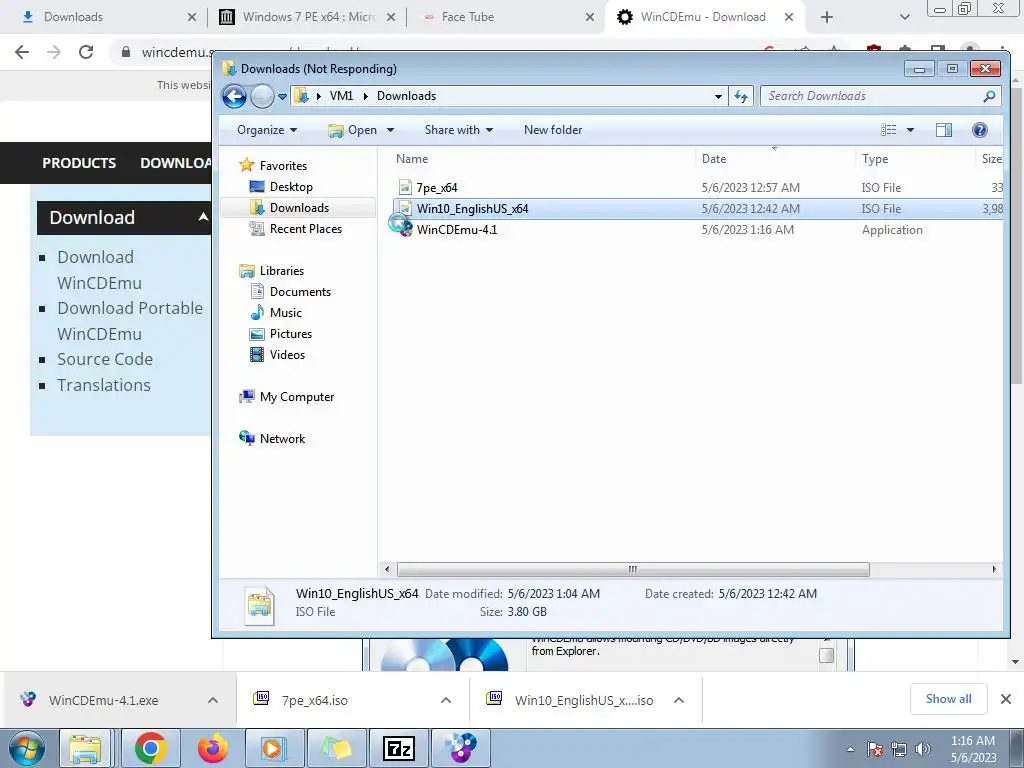
Task: Click the Open toolbar button
Action: (353, 130)
